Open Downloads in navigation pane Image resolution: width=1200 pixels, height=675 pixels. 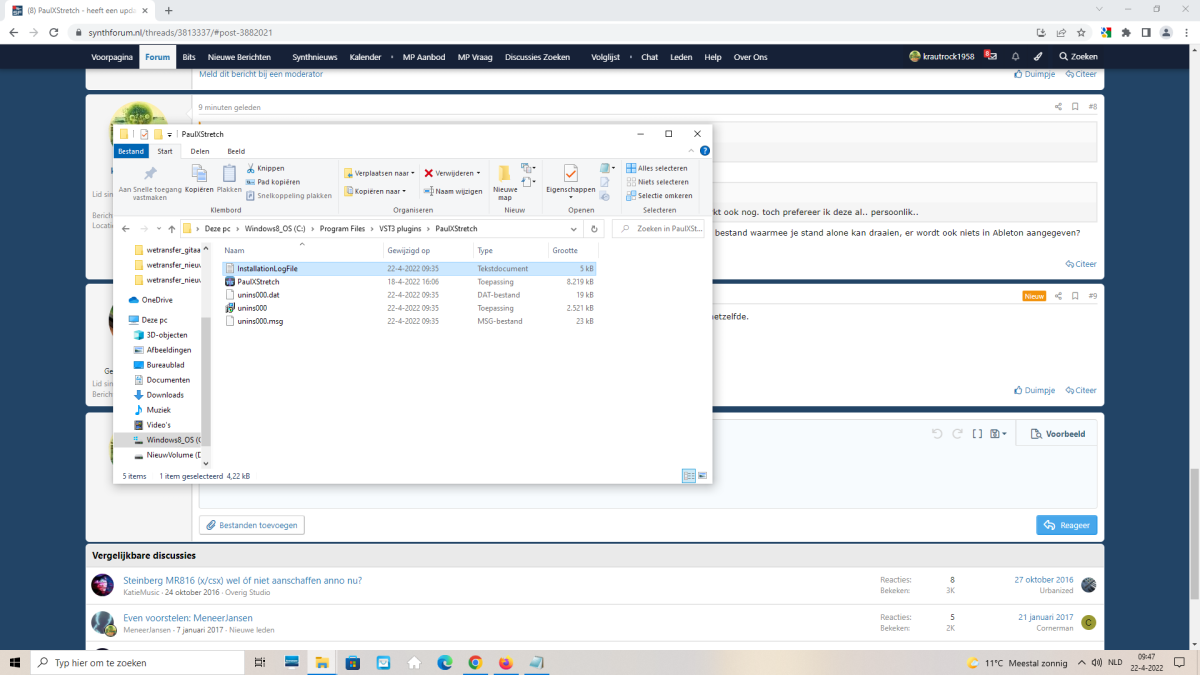tap(164, 395)
